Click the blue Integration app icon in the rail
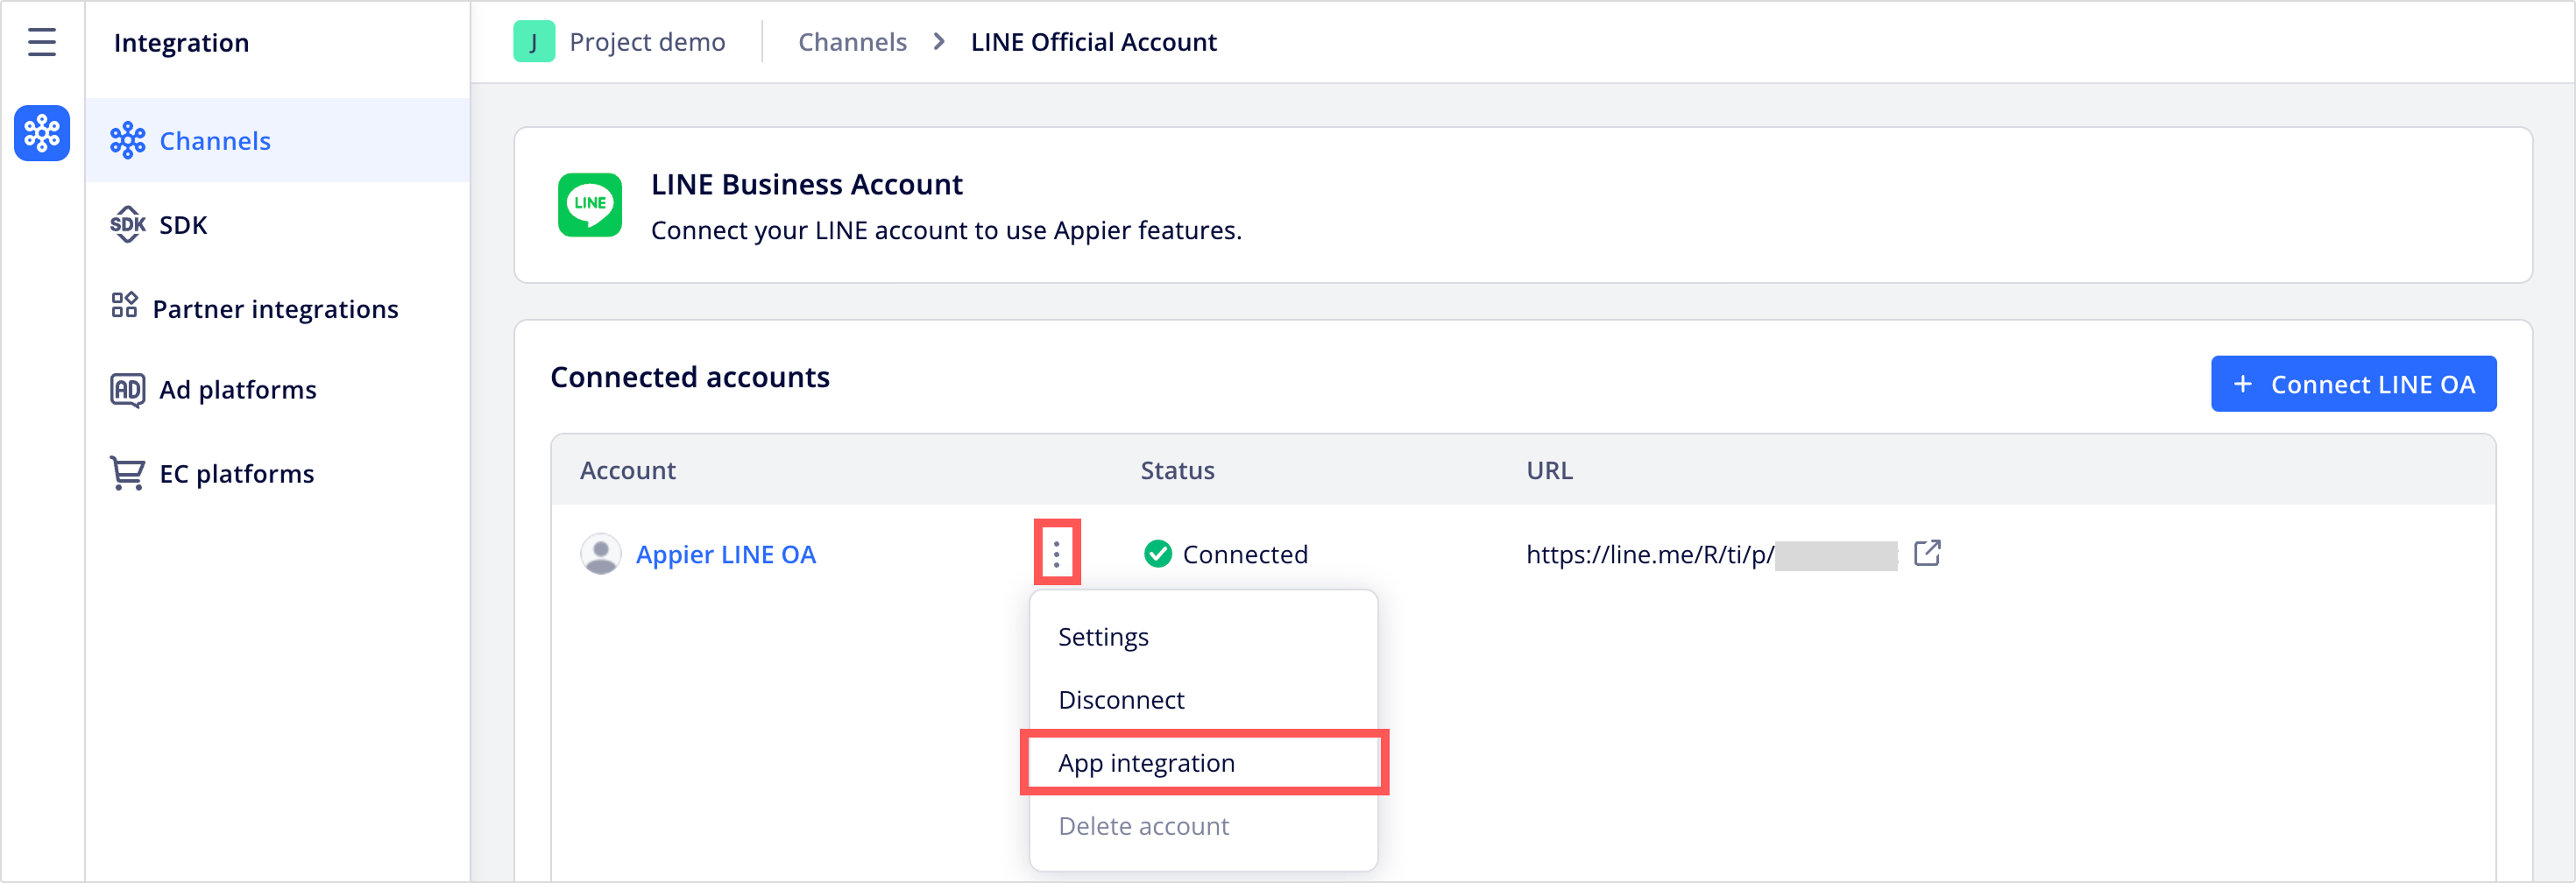 click(42, 133)
